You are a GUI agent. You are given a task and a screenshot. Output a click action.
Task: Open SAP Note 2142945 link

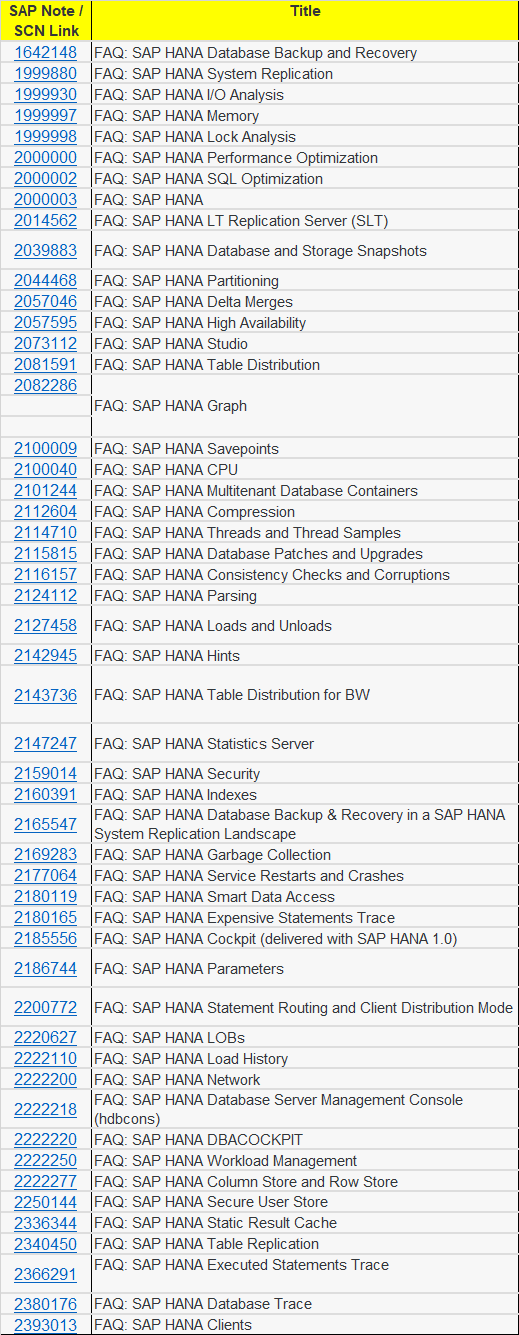click(45, 656)
